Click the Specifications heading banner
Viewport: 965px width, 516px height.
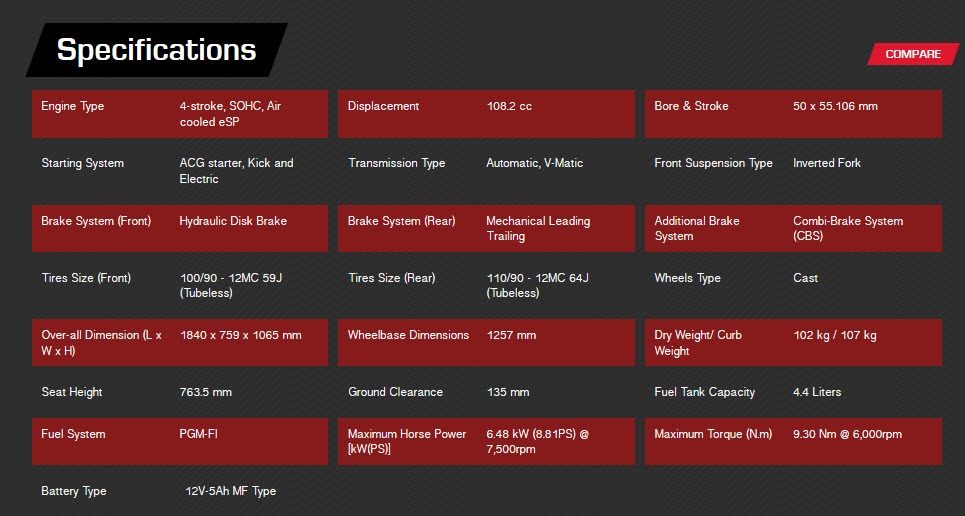pyautogui.click(x=156, y=50)
